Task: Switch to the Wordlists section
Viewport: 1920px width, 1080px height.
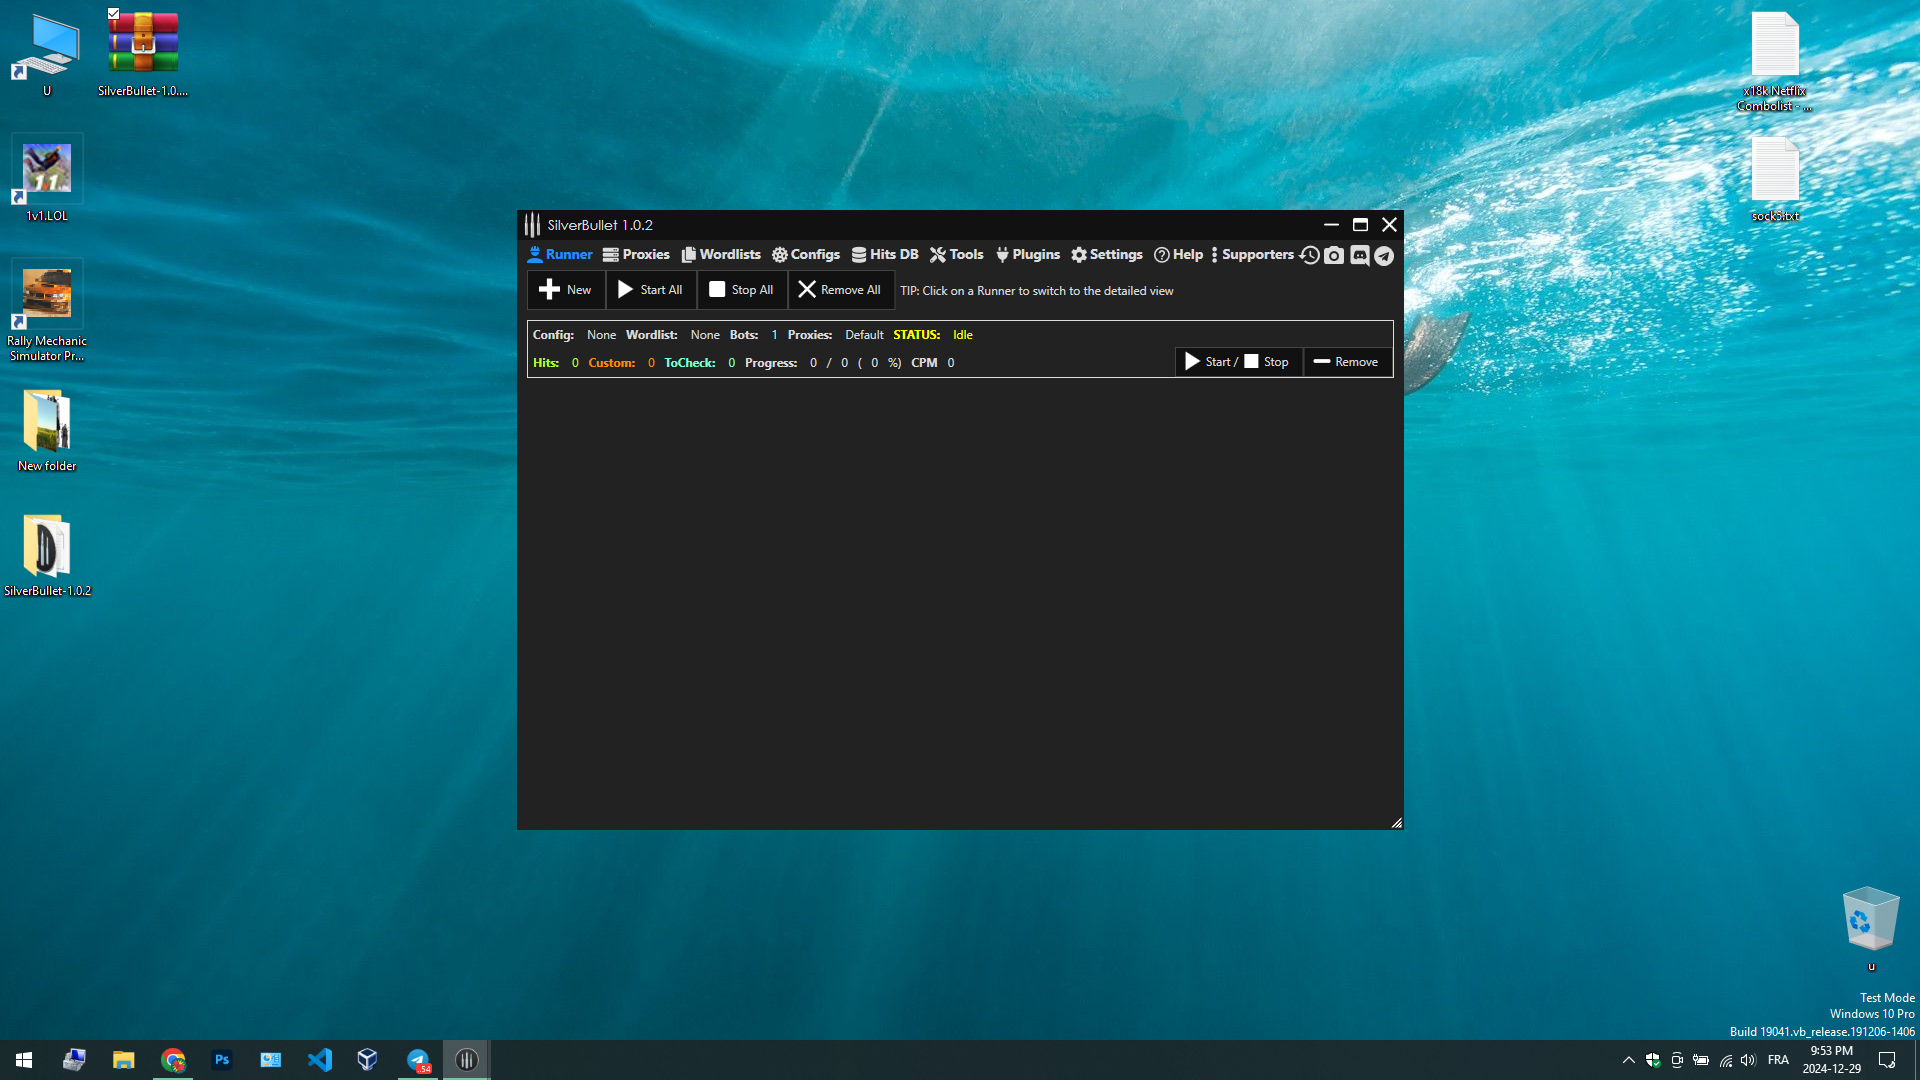Action: 720,254
